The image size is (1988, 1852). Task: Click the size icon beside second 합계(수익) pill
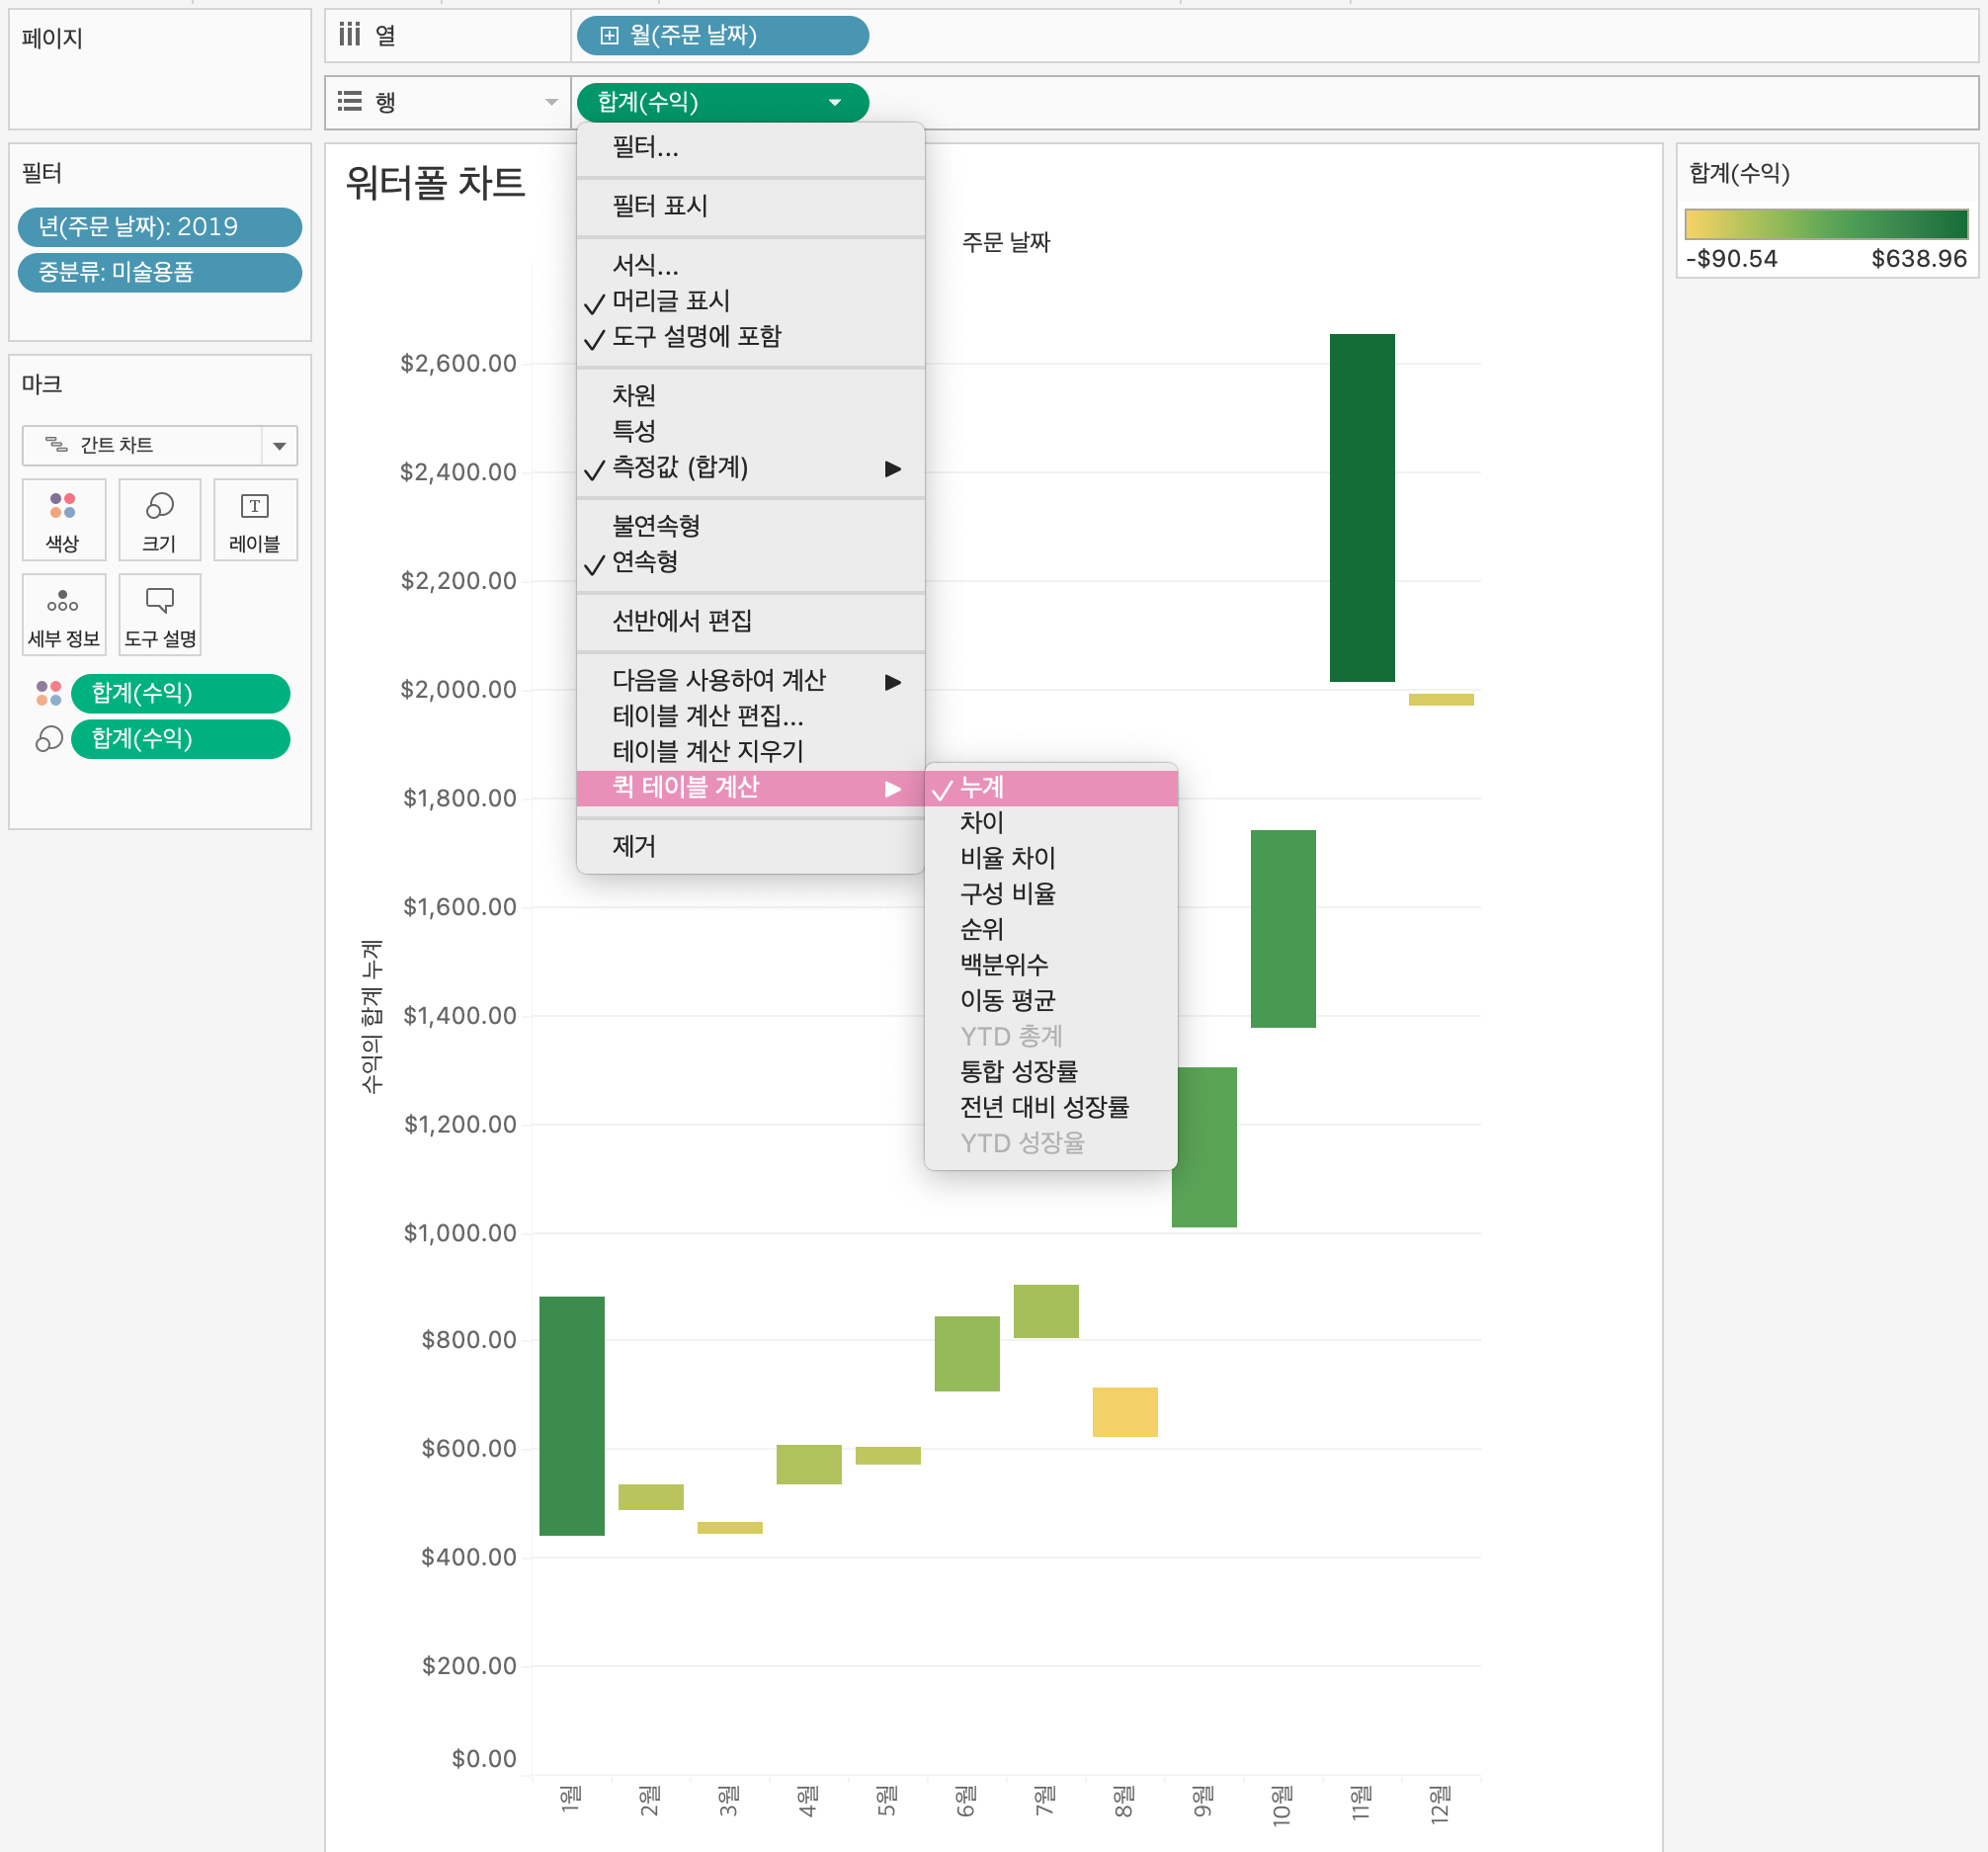point(48,739)
